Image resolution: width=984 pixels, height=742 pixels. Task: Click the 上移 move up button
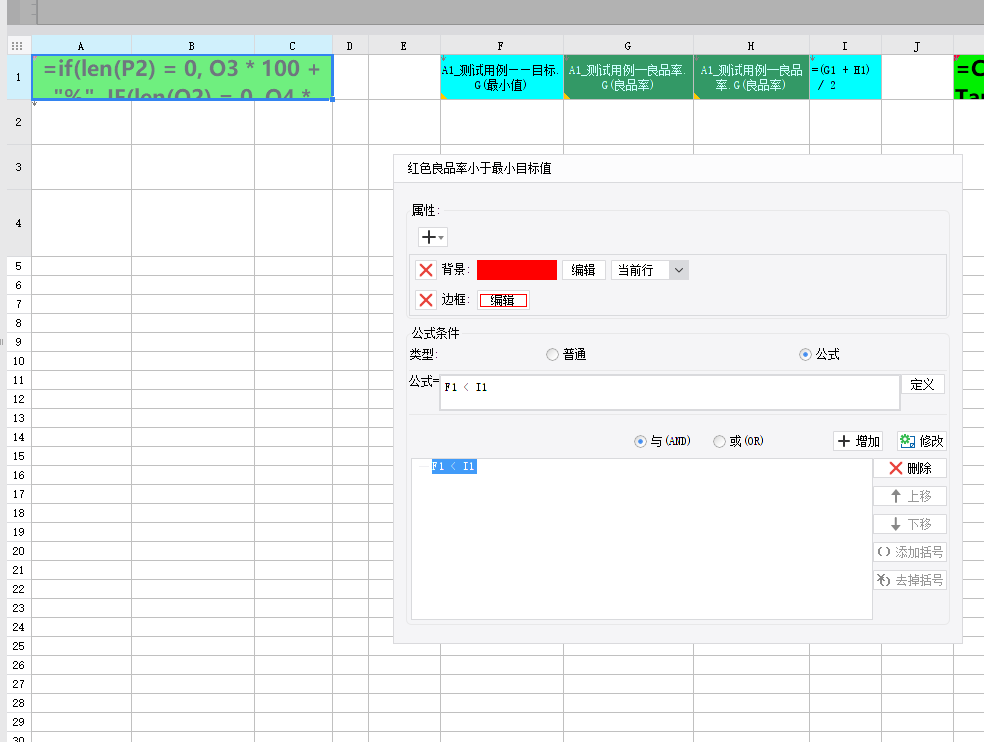[x=910, y=496]
